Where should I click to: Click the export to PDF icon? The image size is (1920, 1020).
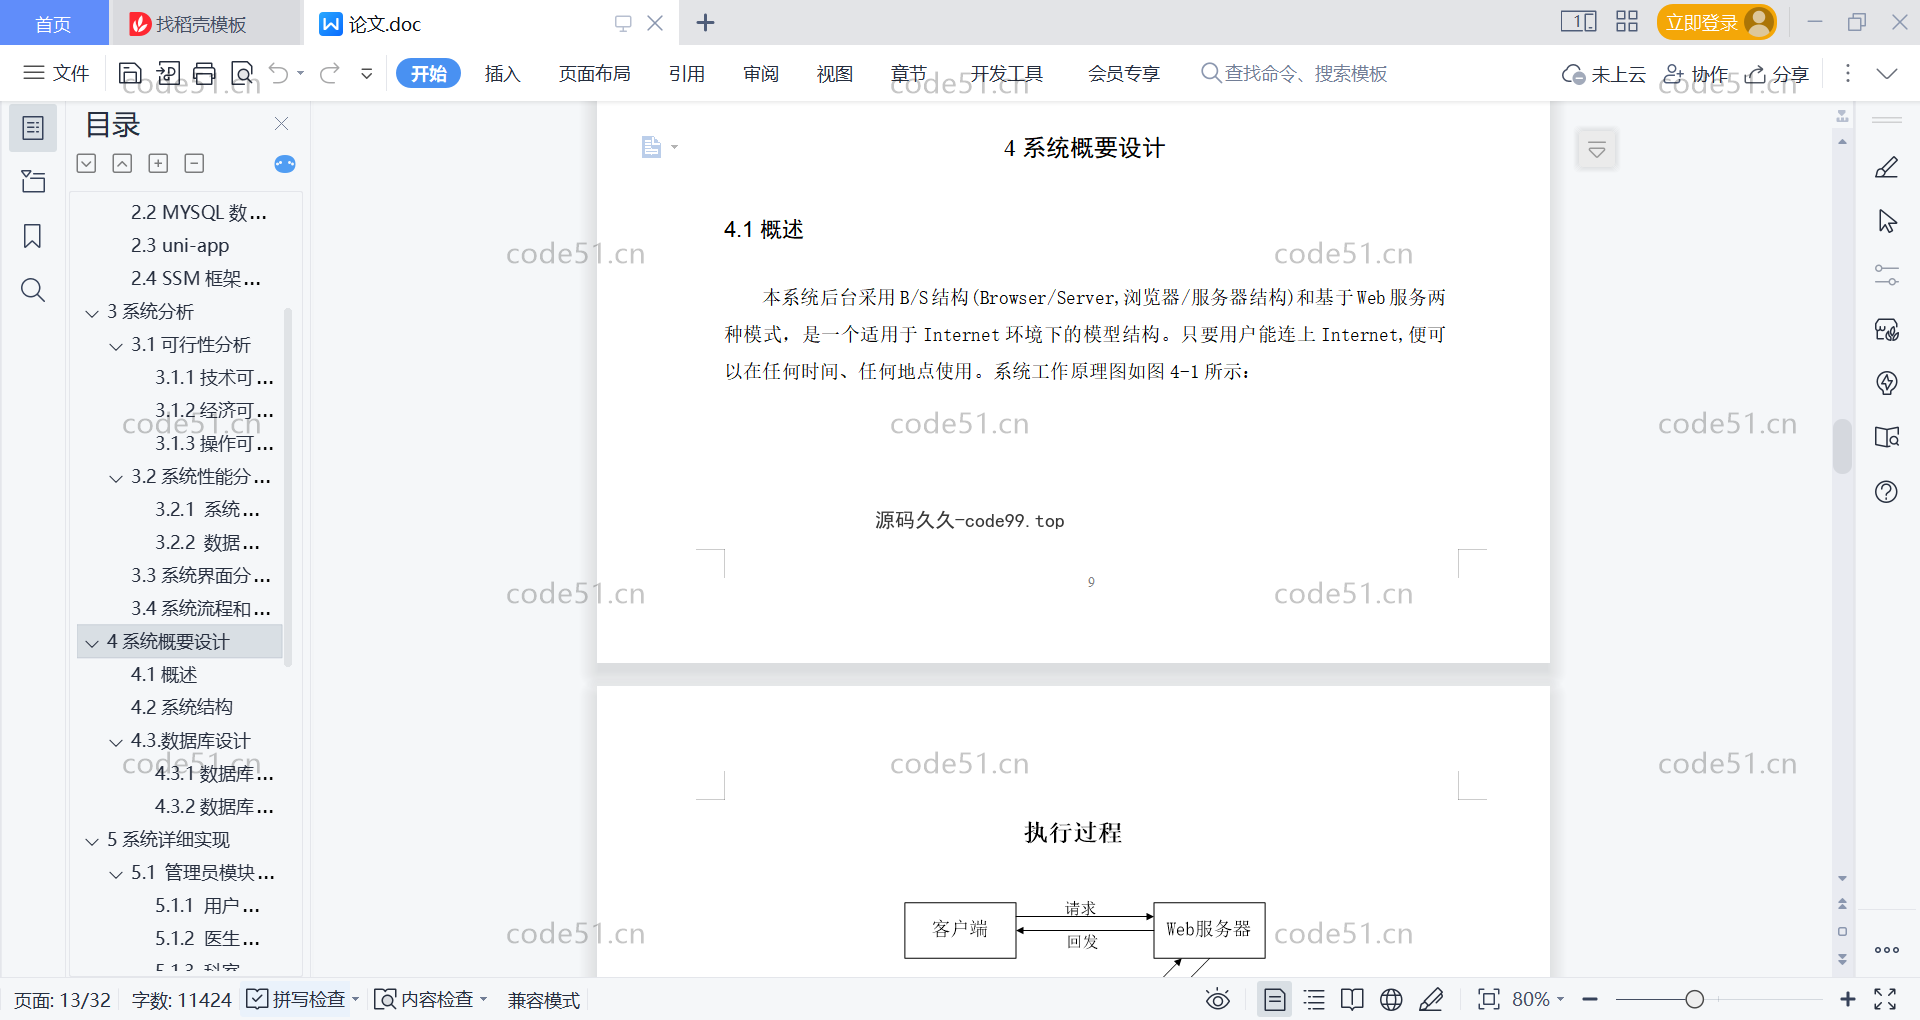(168, 73)
